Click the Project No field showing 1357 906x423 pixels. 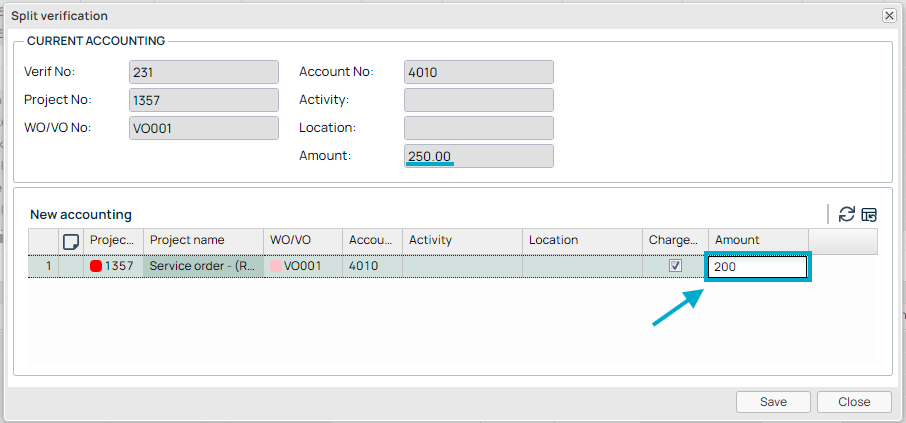point(204,100)
